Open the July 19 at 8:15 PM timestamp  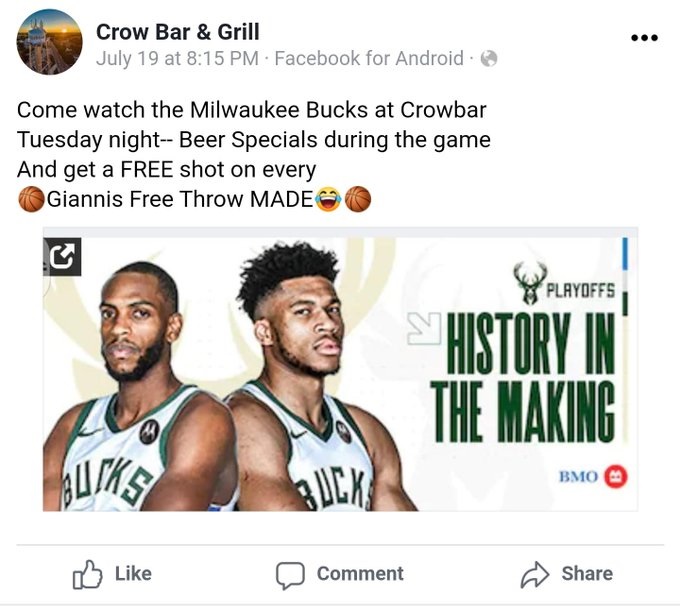pos(177,59)
